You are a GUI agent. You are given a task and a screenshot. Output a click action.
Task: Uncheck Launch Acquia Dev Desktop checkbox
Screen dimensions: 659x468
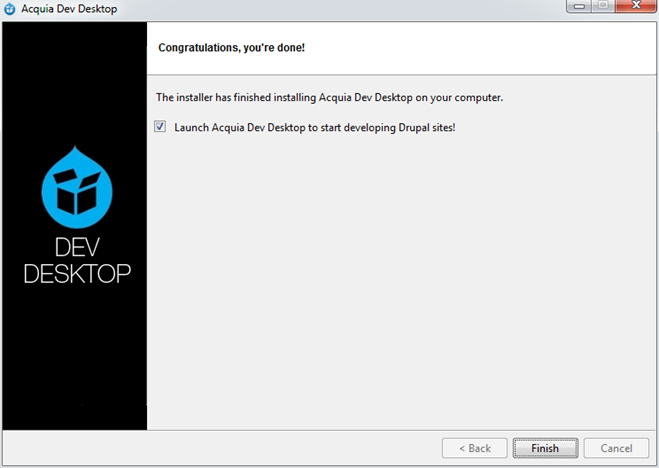tap(160, 126)
